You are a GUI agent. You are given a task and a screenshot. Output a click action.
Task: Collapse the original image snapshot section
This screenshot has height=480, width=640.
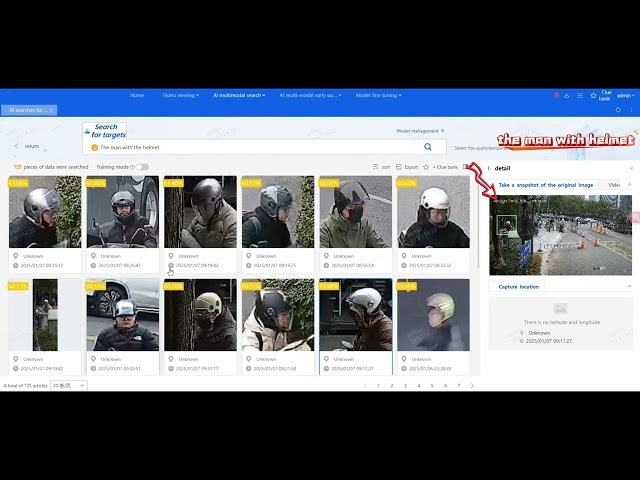[629, 185]
